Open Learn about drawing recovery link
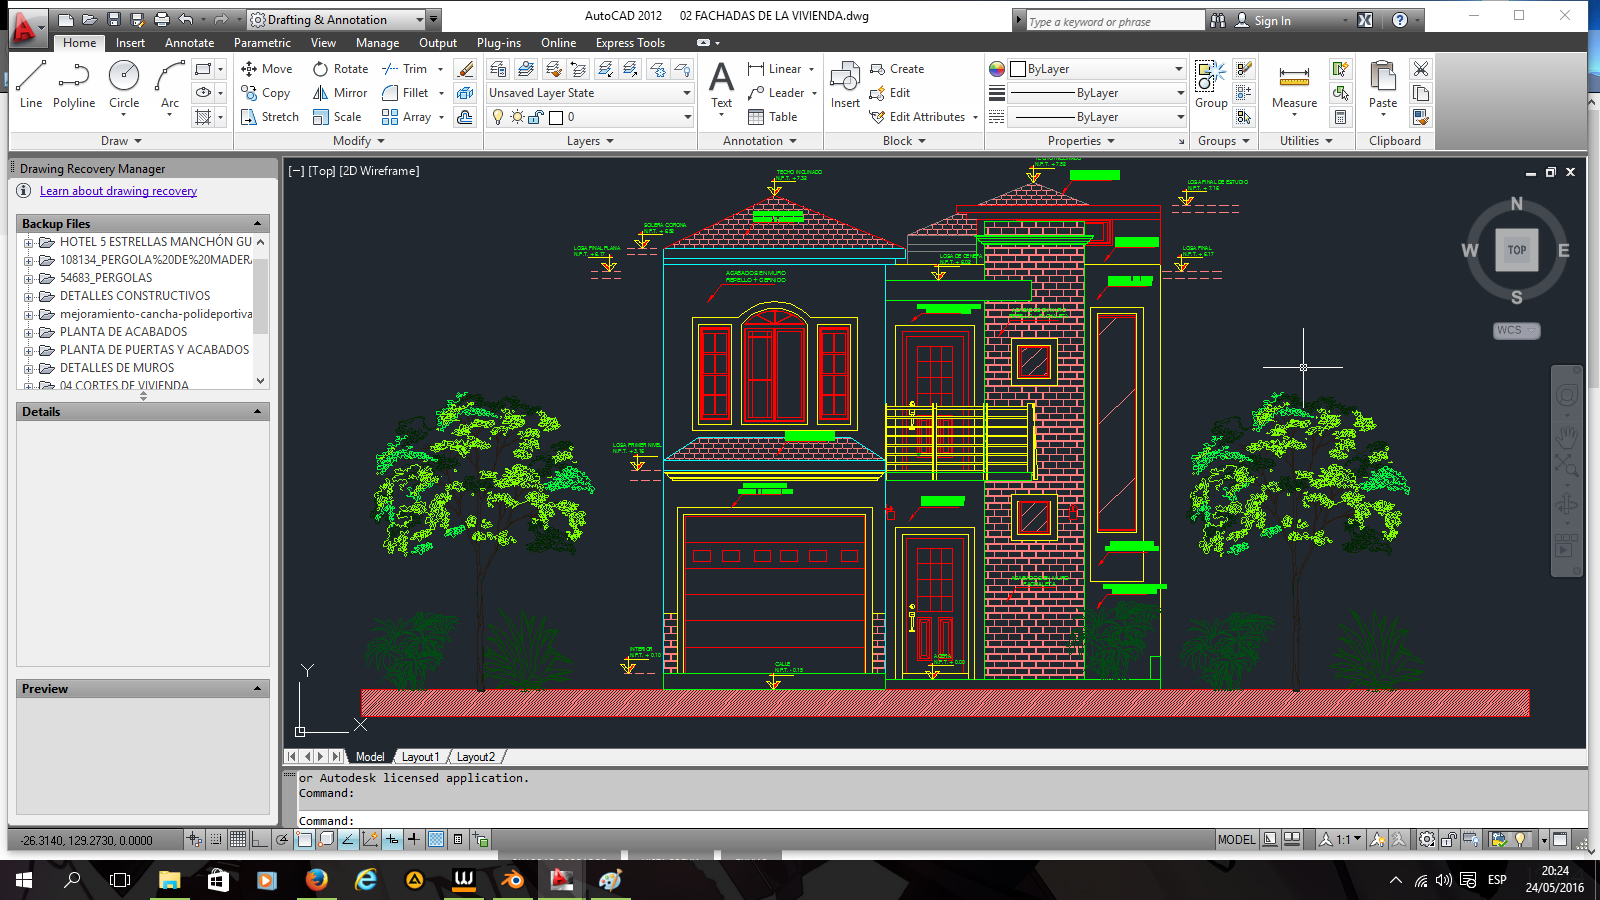 click(x=118, y=191)
